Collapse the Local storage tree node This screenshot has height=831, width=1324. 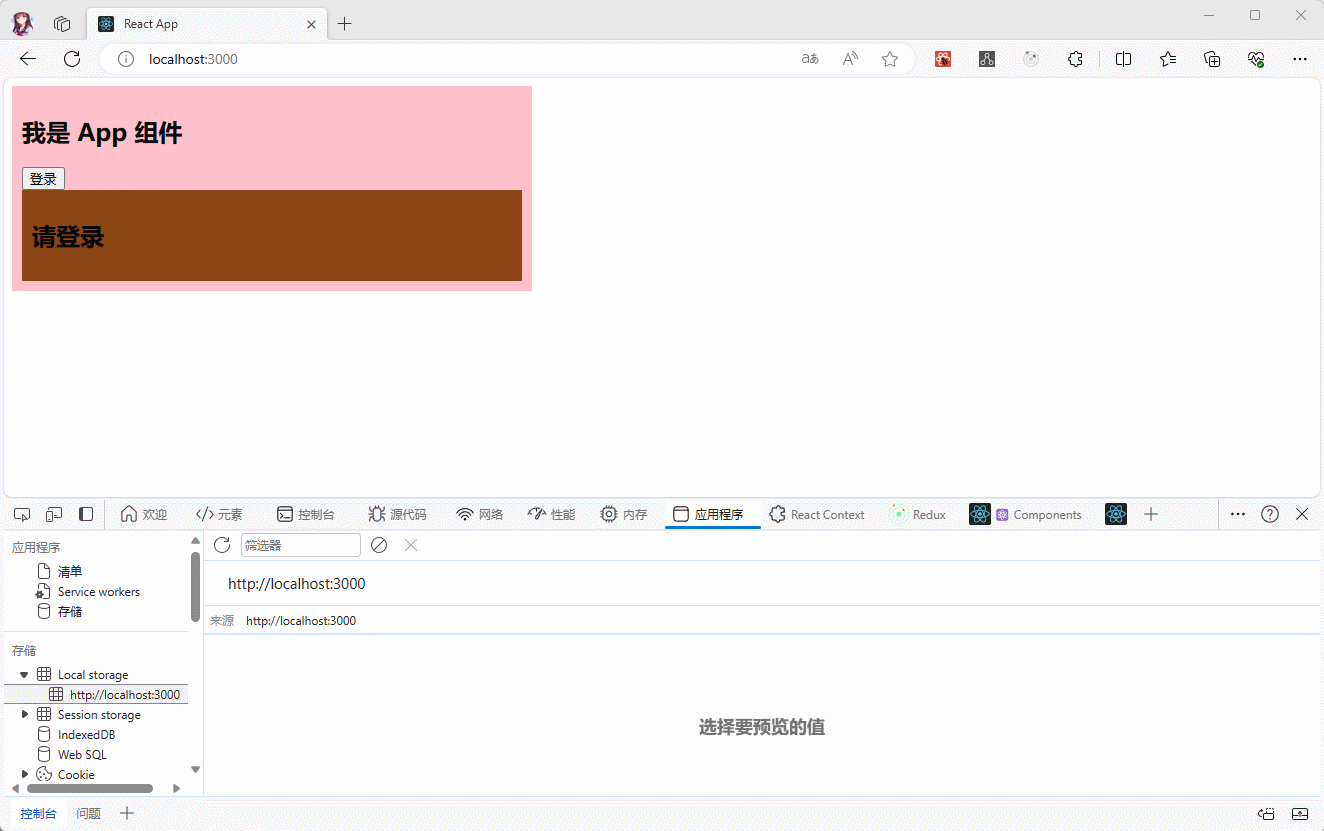pyautogui.click(x=24, y=675)
